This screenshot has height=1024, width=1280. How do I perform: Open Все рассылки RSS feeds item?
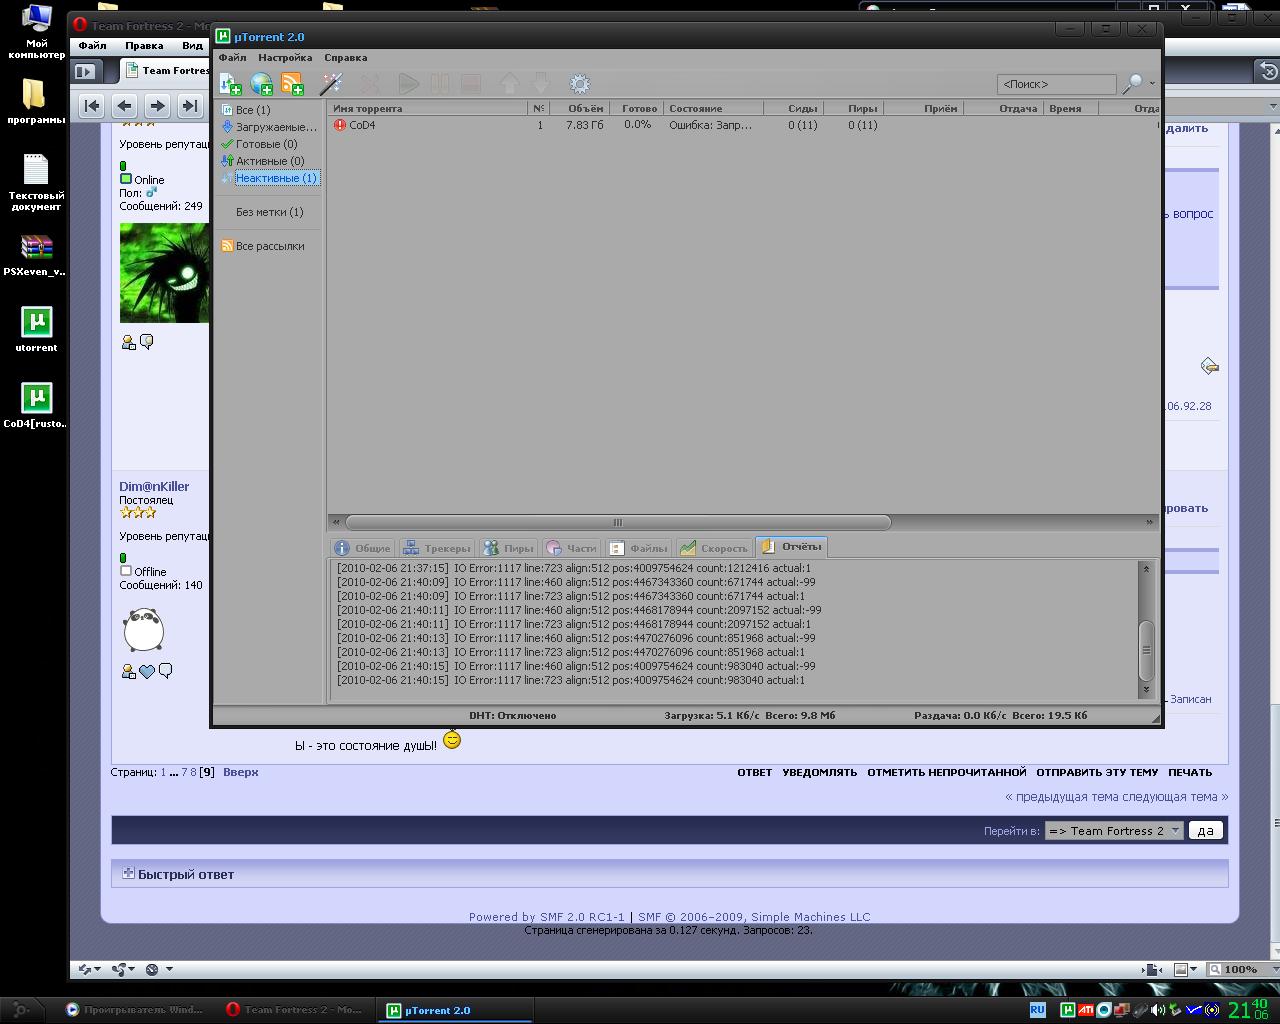(263, 246)
